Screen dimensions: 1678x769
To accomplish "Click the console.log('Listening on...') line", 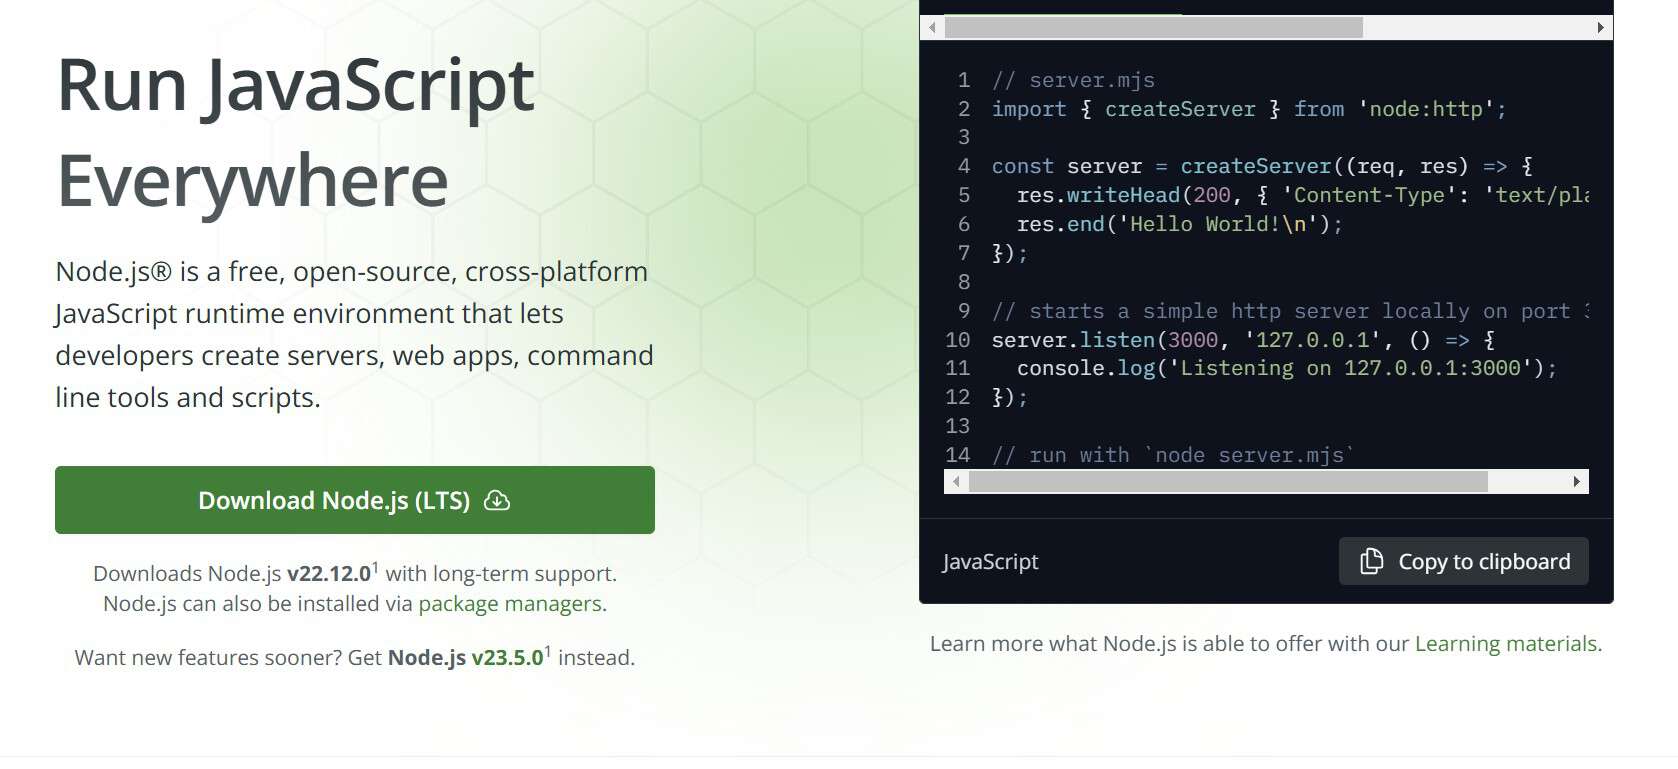I will coord(1287,368).
